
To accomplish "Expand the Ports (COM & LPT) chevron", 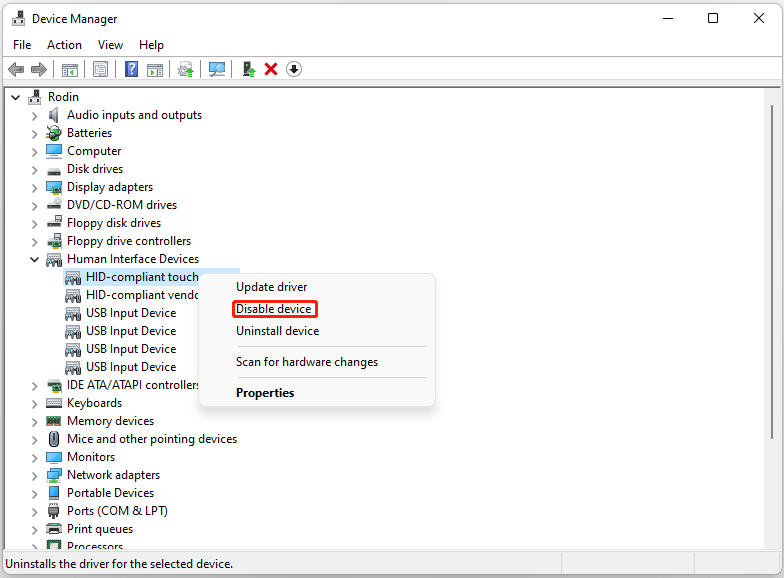I will click(x=34, y=512).
